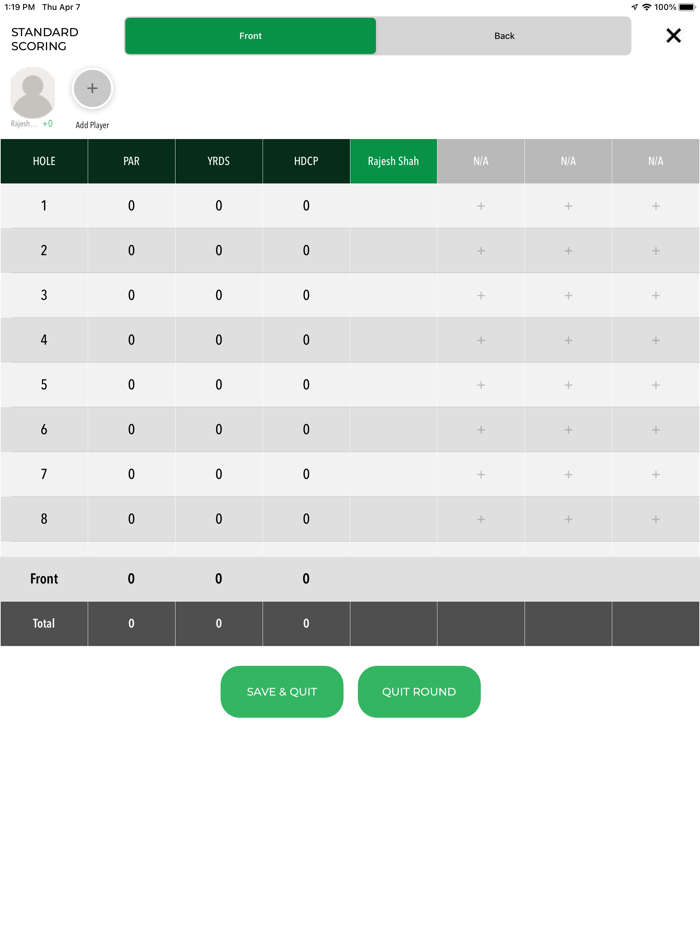Tap plus icon for hole 3, third N/A column

tap(656, 296)
